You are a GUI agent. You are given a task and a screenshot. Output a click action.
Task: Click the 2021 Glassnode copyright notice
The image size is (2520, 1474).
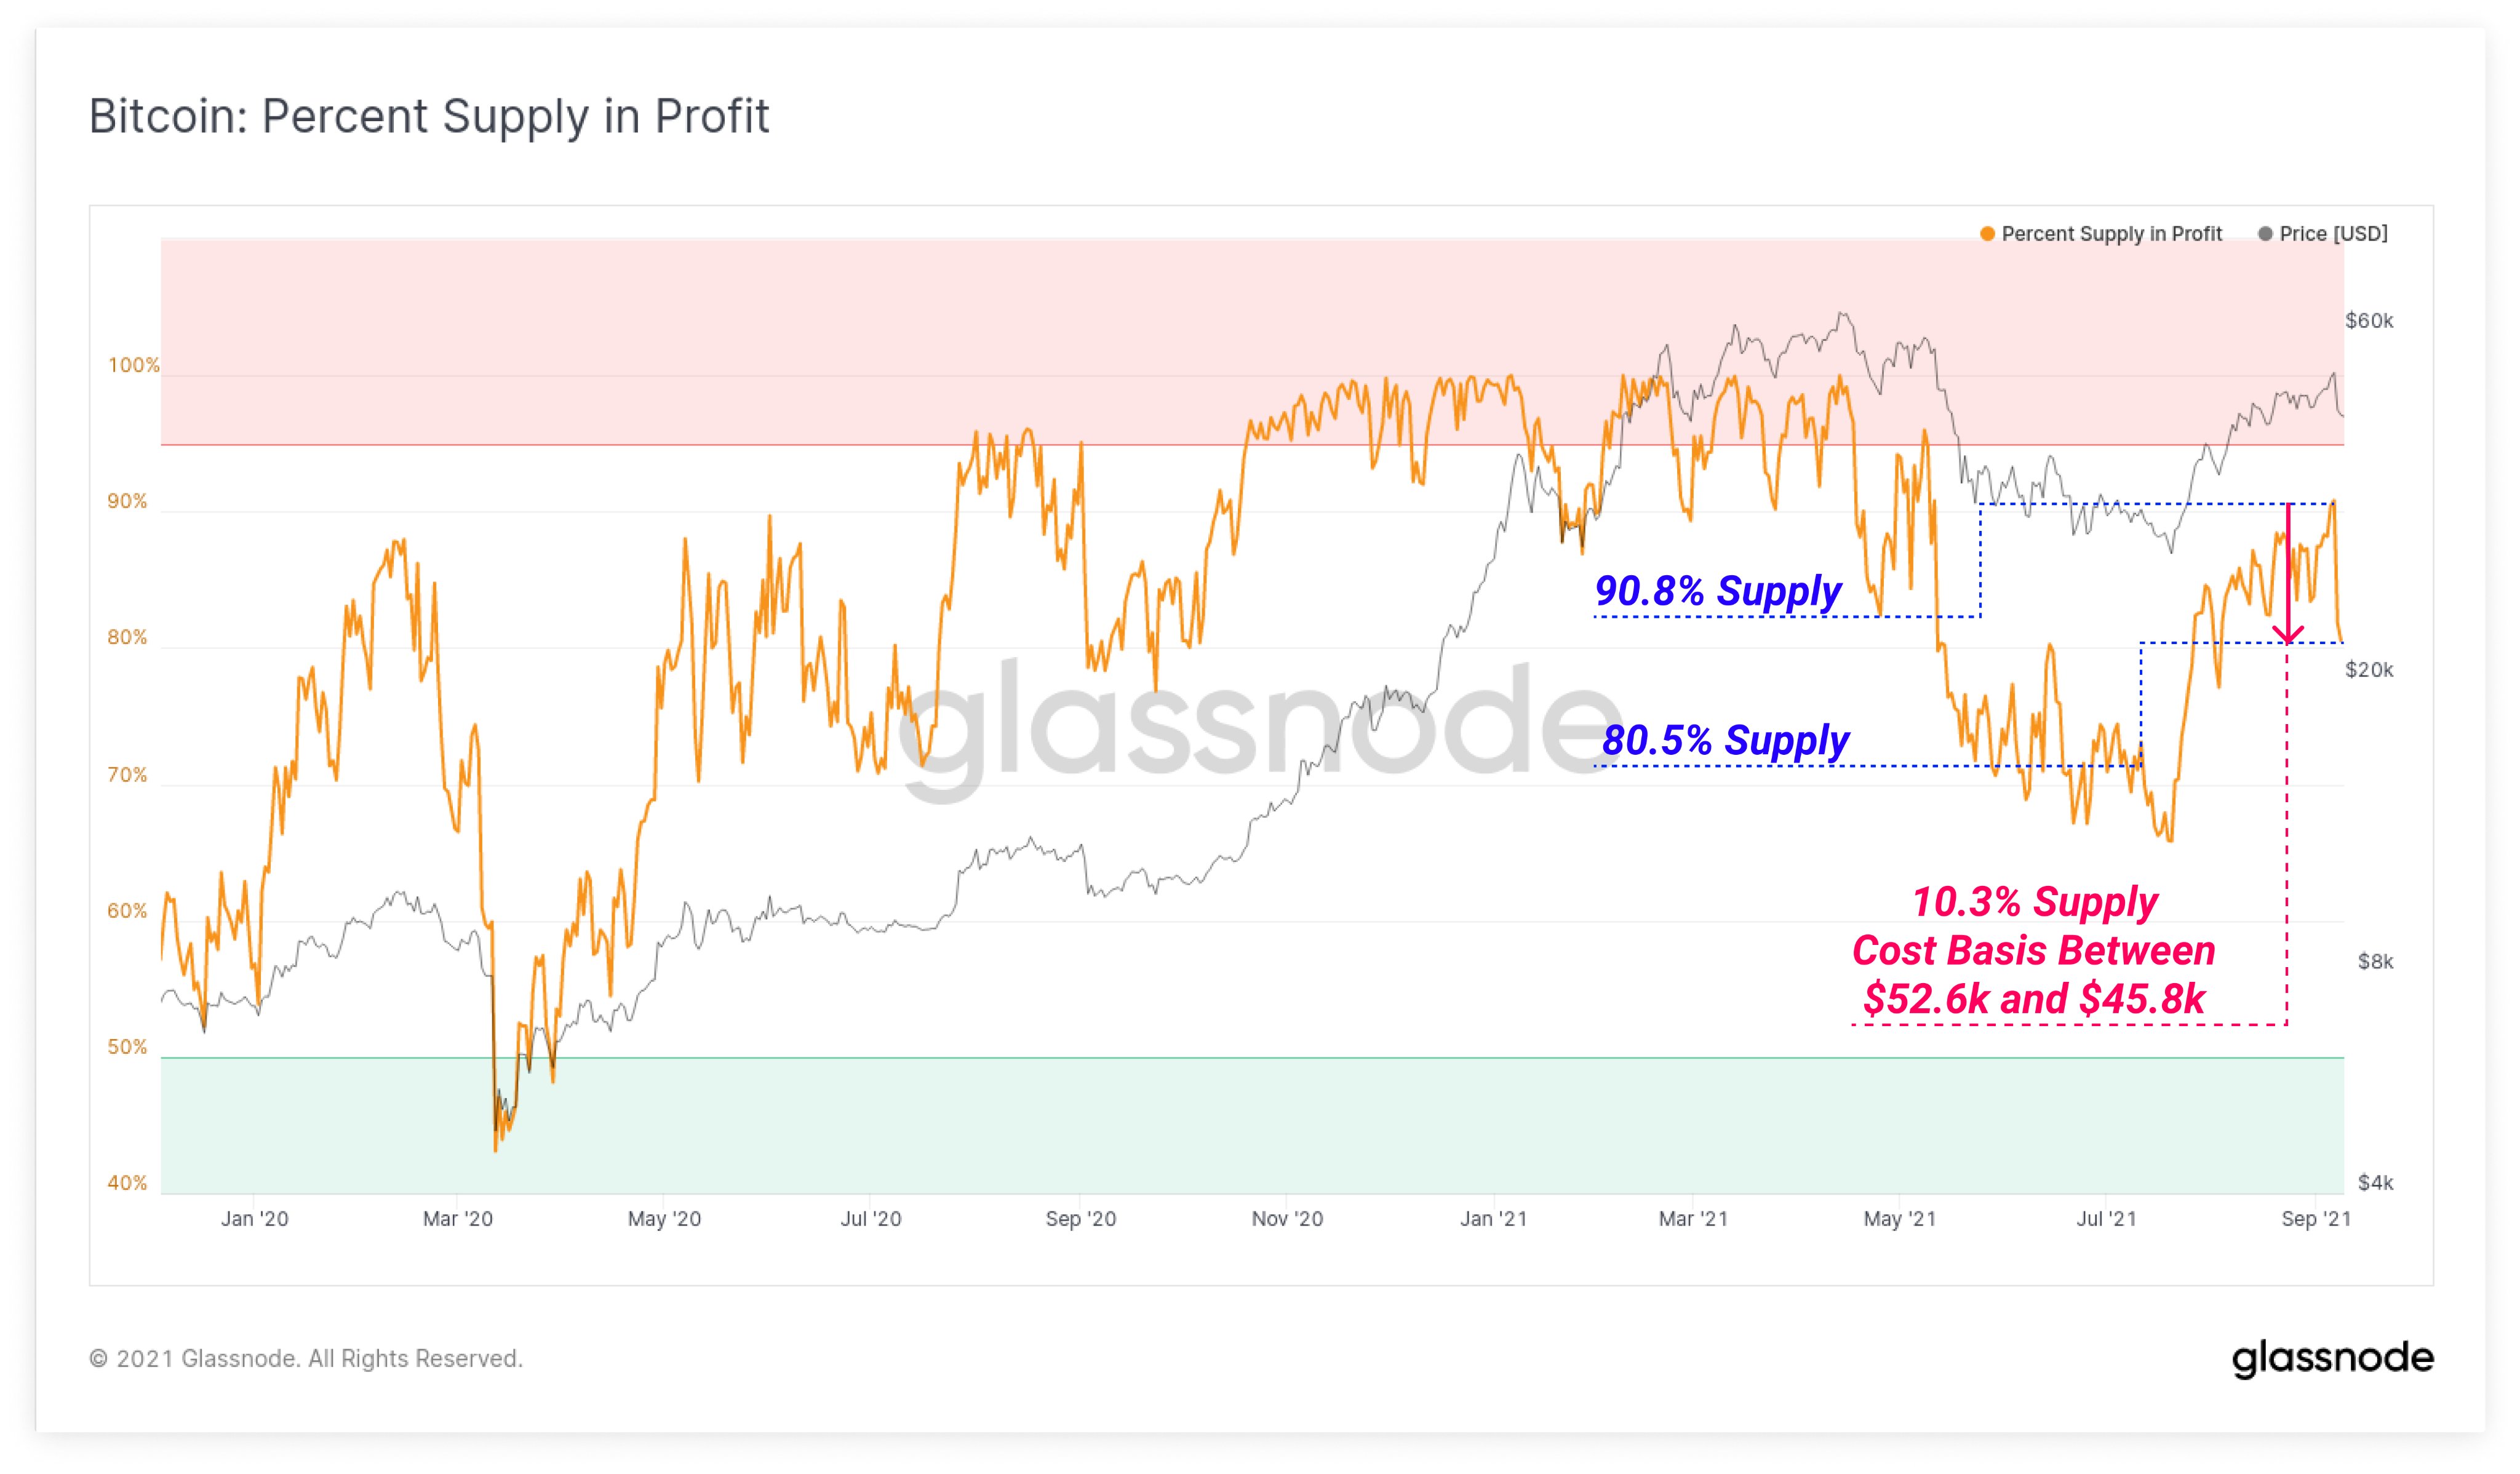306,1358
